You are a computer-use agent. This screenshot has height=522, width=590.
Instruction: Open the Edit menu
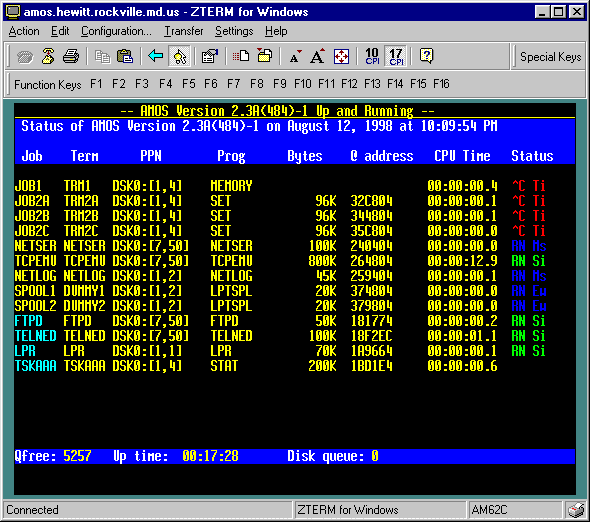[x=60, y=31]
